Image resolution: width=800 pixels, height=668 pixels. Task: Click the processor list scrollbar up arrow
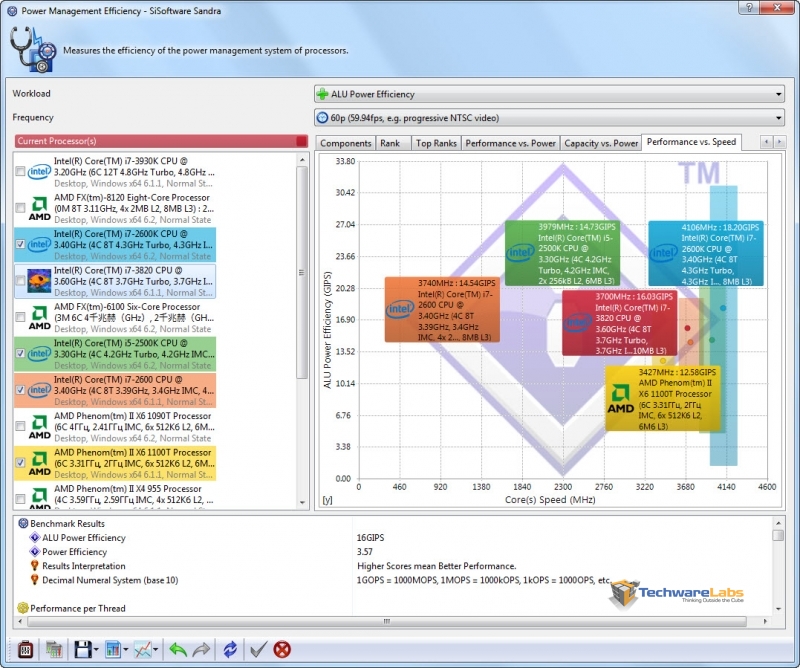click(302, 160)
